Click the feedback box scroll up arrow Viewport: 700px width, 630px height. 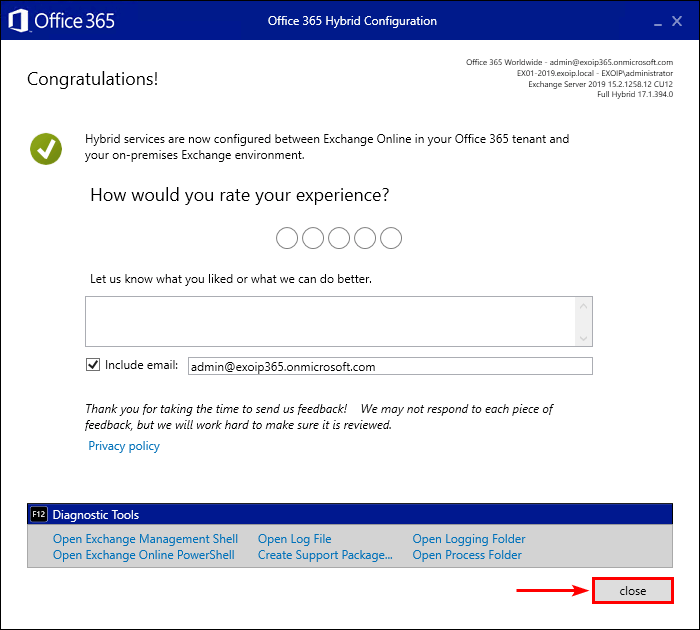[x=583, y=306]
